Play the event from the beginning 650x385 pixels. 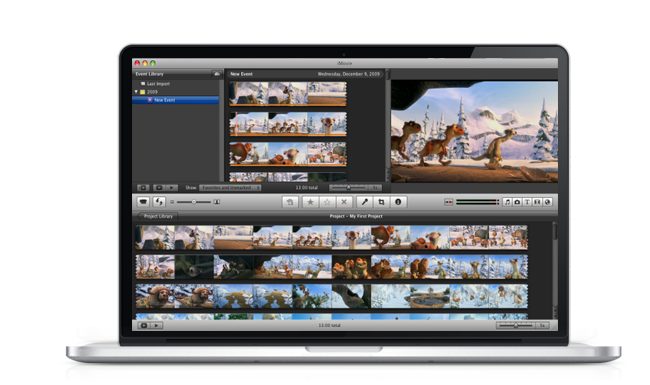pos(171,188)
